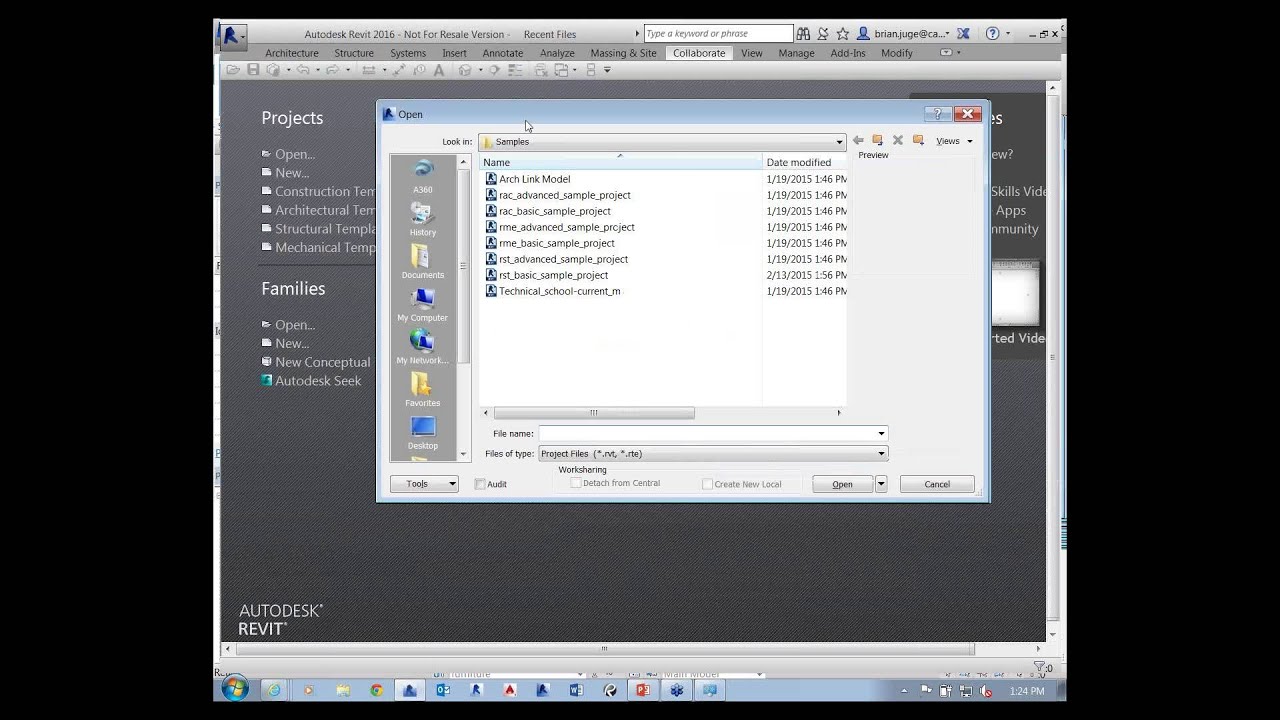Click the Cancel button

tap(937, 484)
